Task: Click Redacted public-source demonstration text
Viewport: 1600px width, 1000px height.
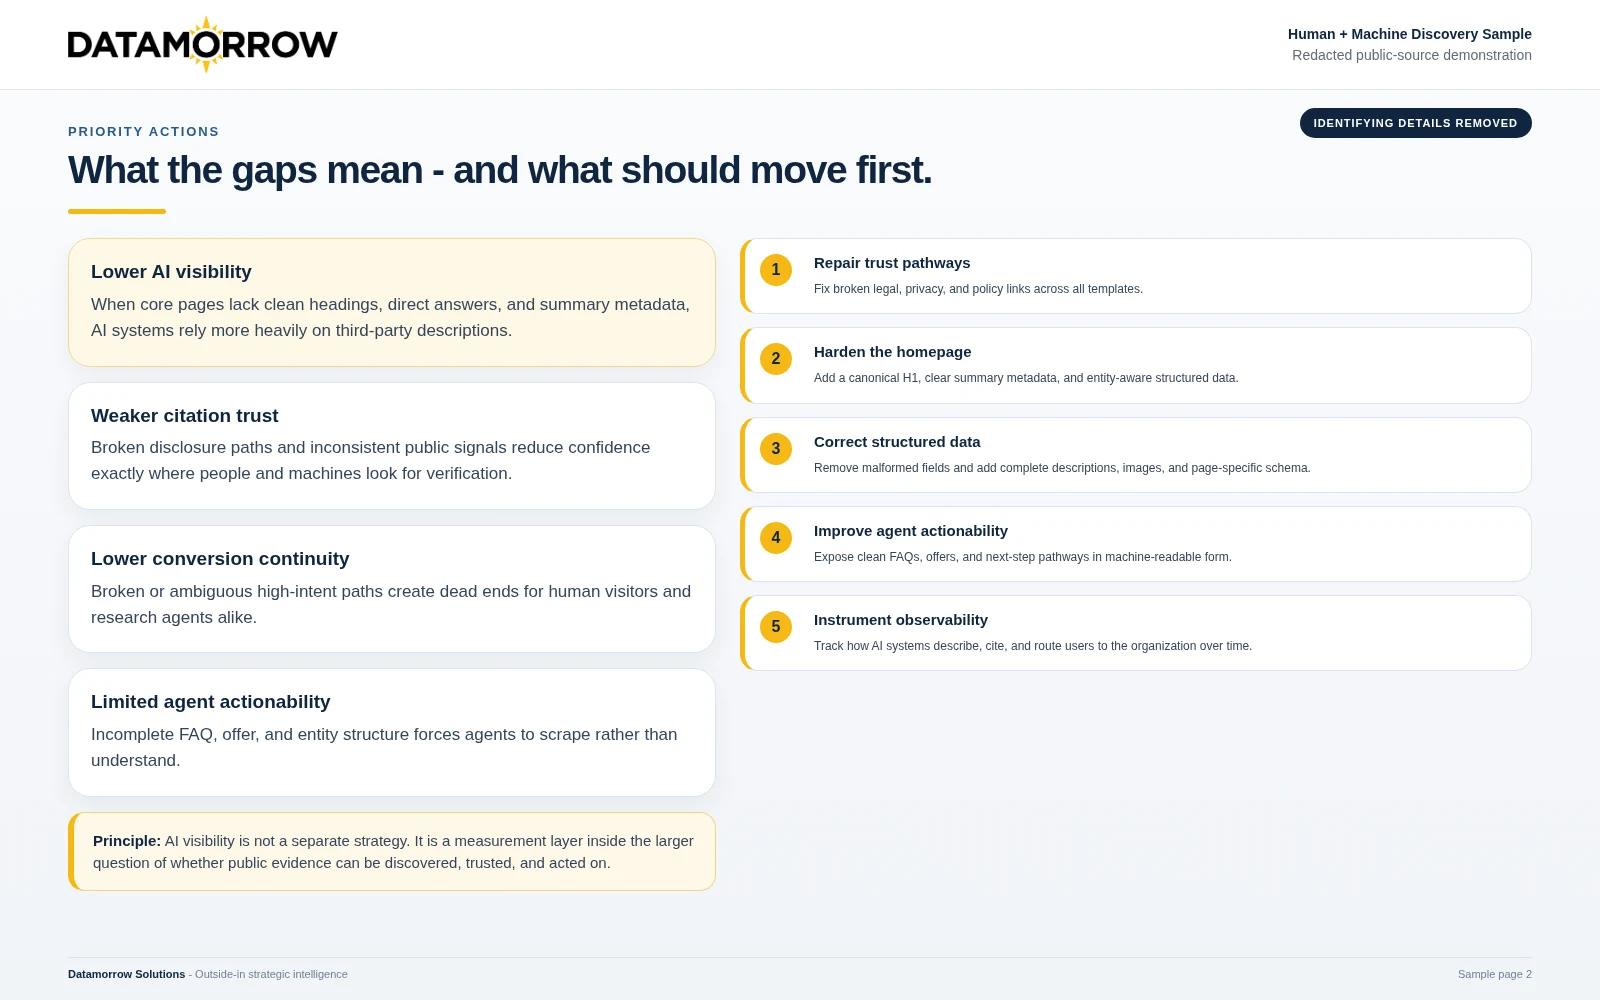Action: (1412, 55)
